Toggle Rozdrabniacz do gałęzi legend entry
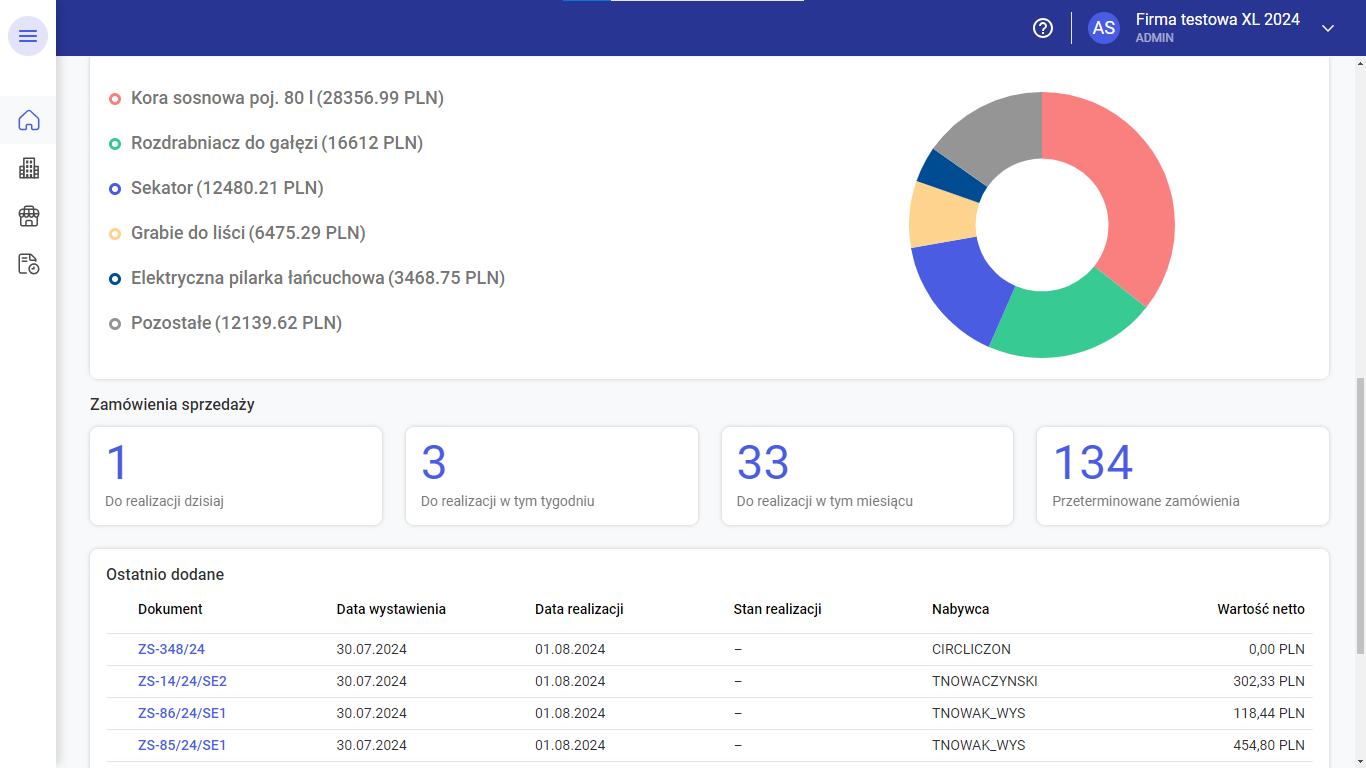Screen dimensions: 1366x768 click(x=266, y=143)
